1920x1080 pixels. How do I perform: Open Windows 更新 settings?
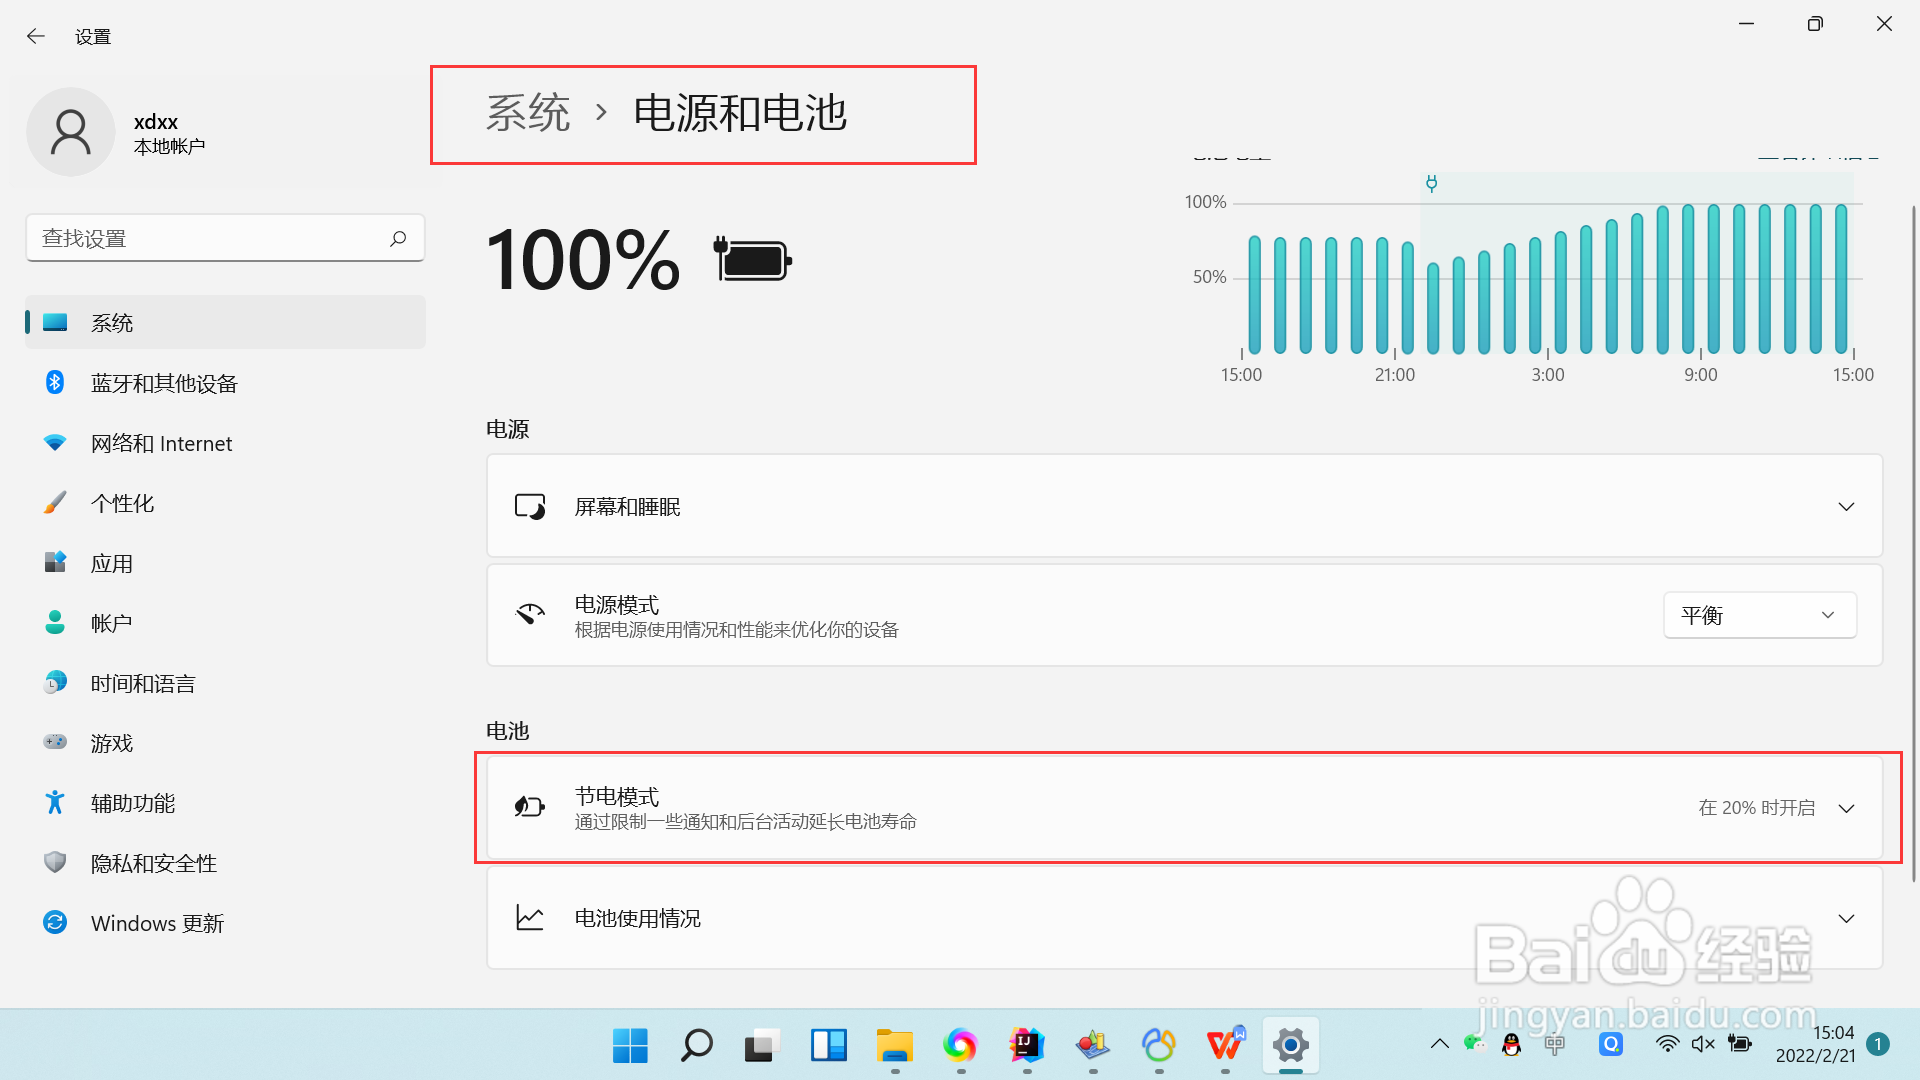[x=157, y=922]
